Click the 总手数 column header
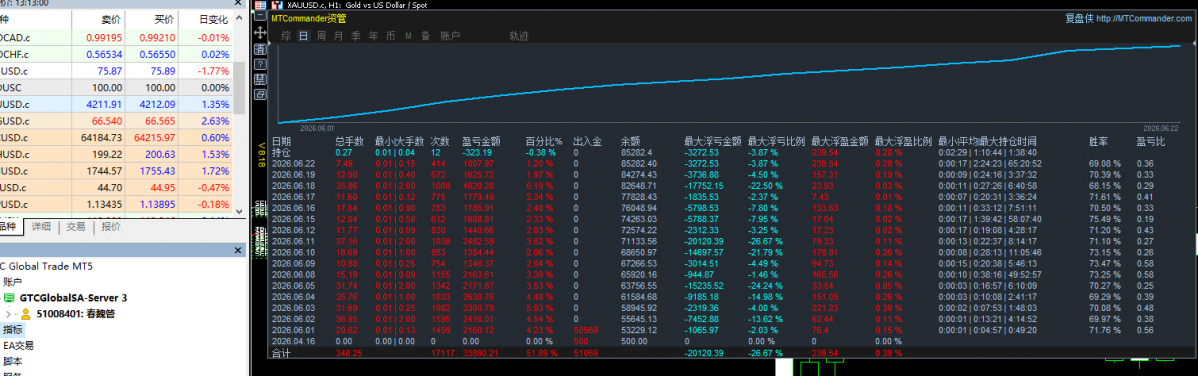 click(349, 141)
